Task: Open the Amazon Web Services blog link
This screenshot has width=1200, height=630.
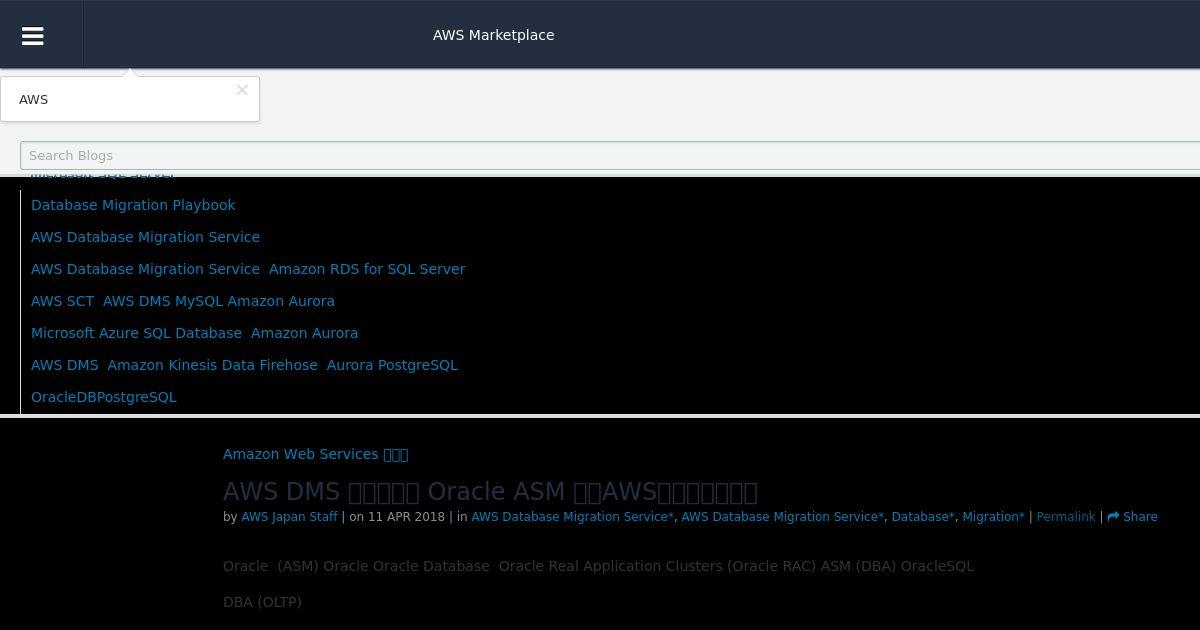Action: (x=315, y=454)
